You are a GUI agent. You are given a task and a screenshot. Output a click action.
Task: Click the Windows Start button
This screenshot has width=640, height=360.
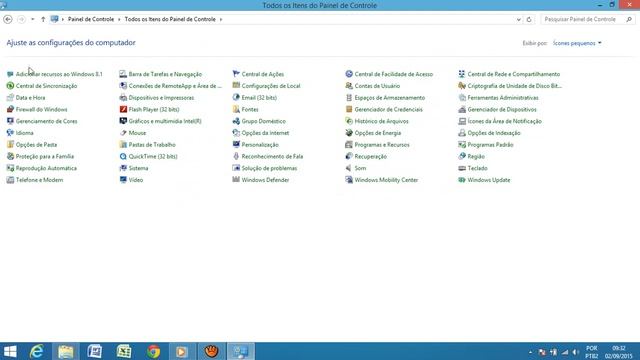point(10,351)
